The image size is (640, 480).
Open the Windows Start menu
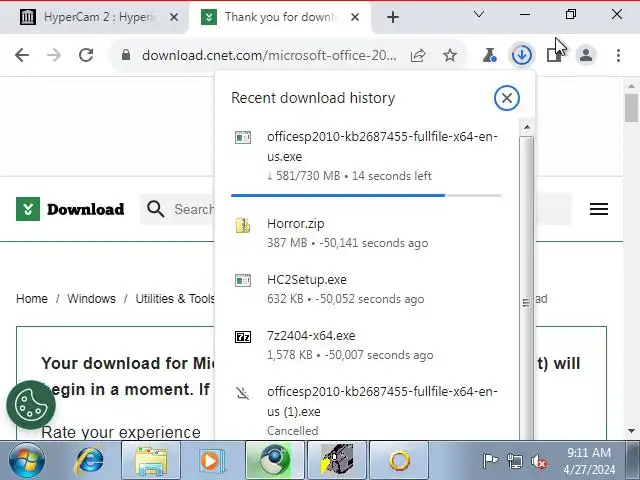[27, 461]
